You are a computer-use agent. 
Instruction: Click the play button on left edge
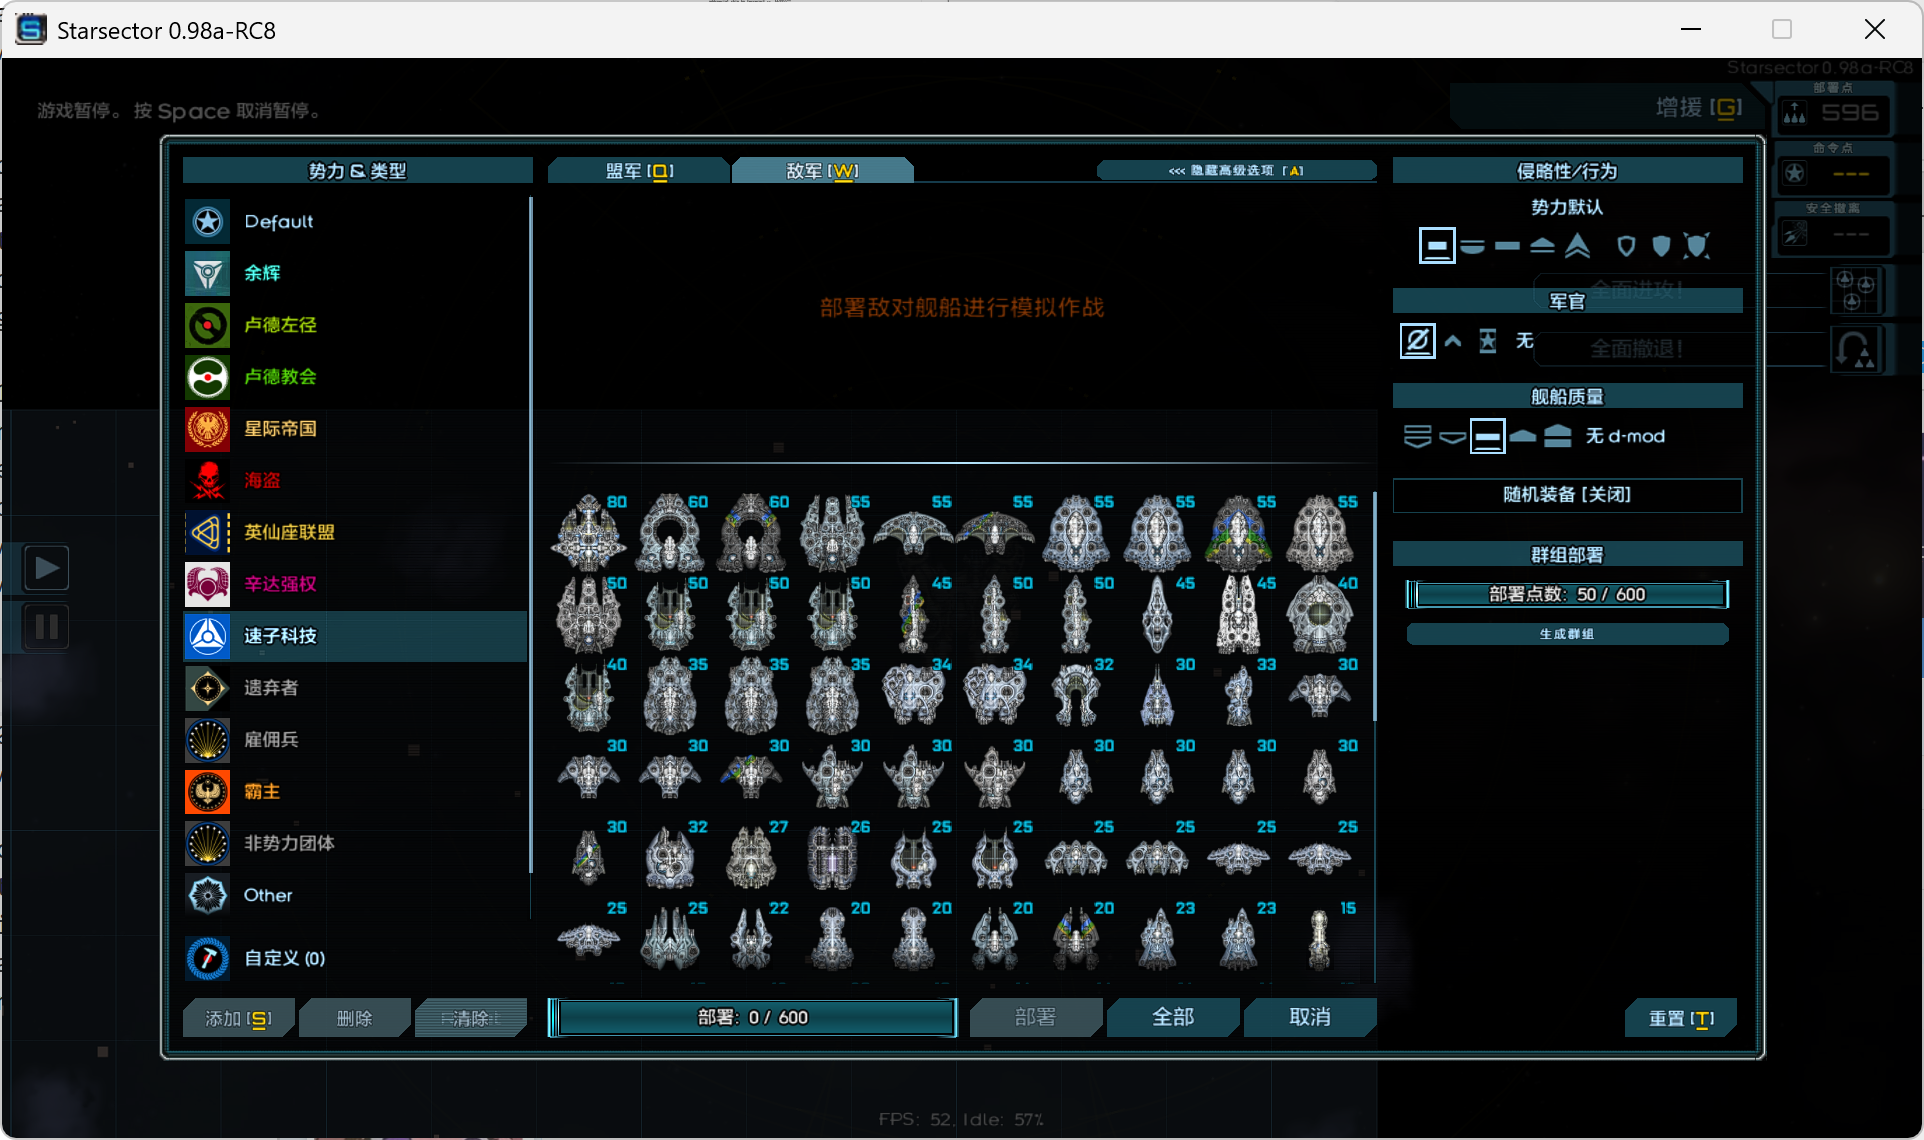click(46, 568)
